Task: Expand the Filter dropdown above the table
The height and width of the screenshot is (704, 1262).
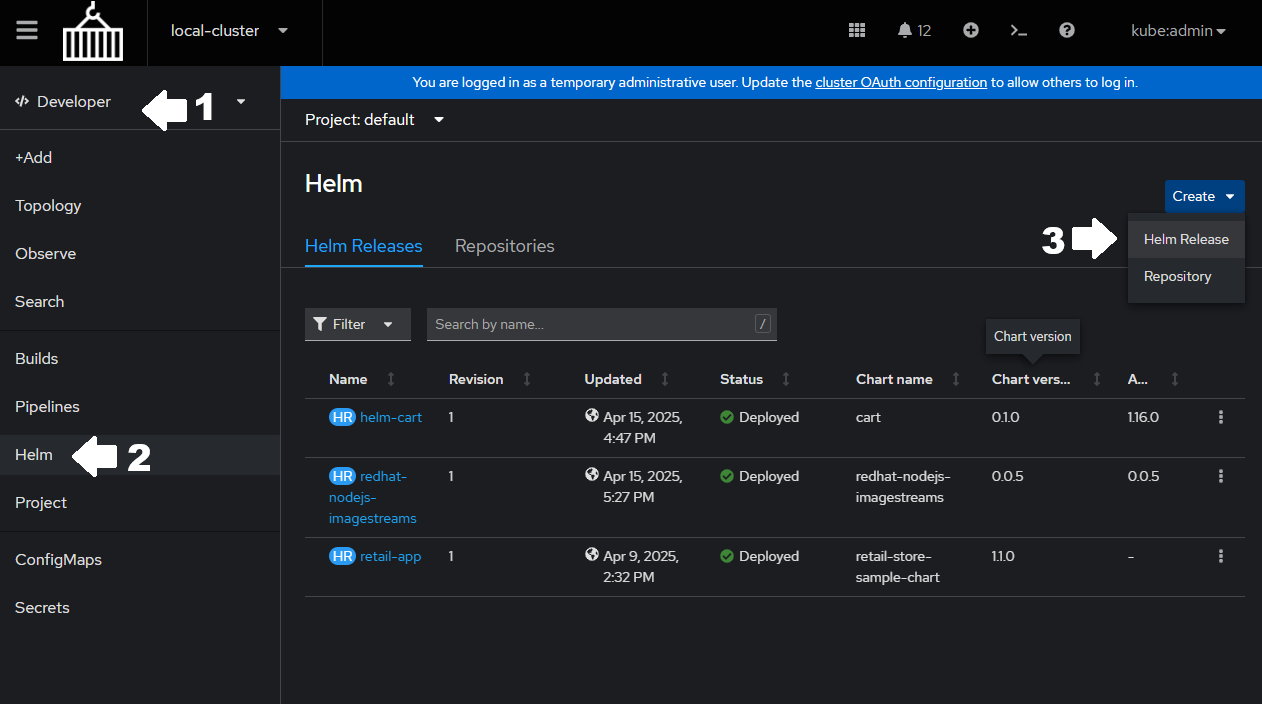Action: 357,324
